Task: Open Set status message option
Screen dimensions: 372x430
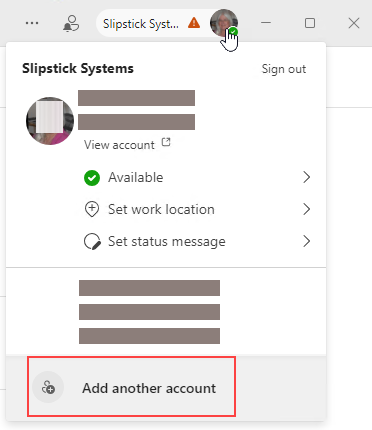Action: pyautogui.click(x=197, y=241)
